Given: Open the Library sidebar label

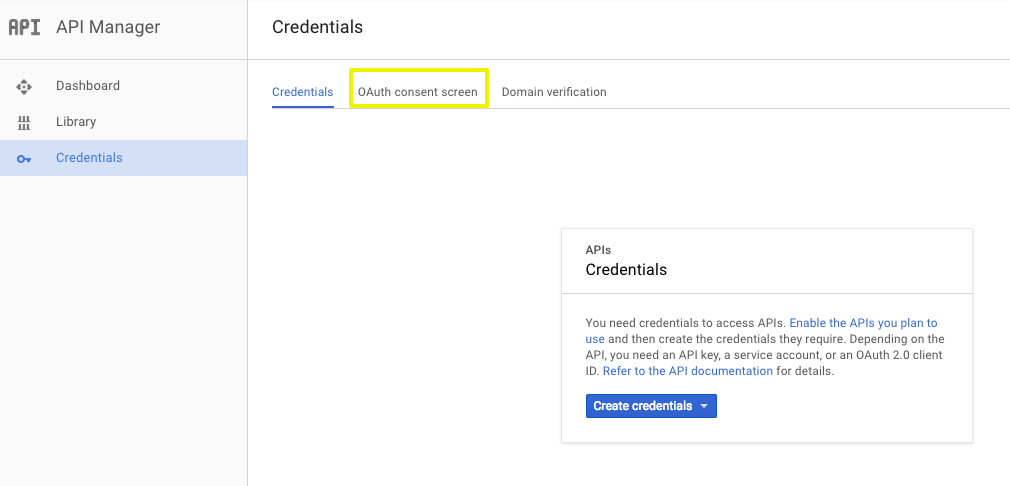Looking at the screenshot, I should click(76, 122).
